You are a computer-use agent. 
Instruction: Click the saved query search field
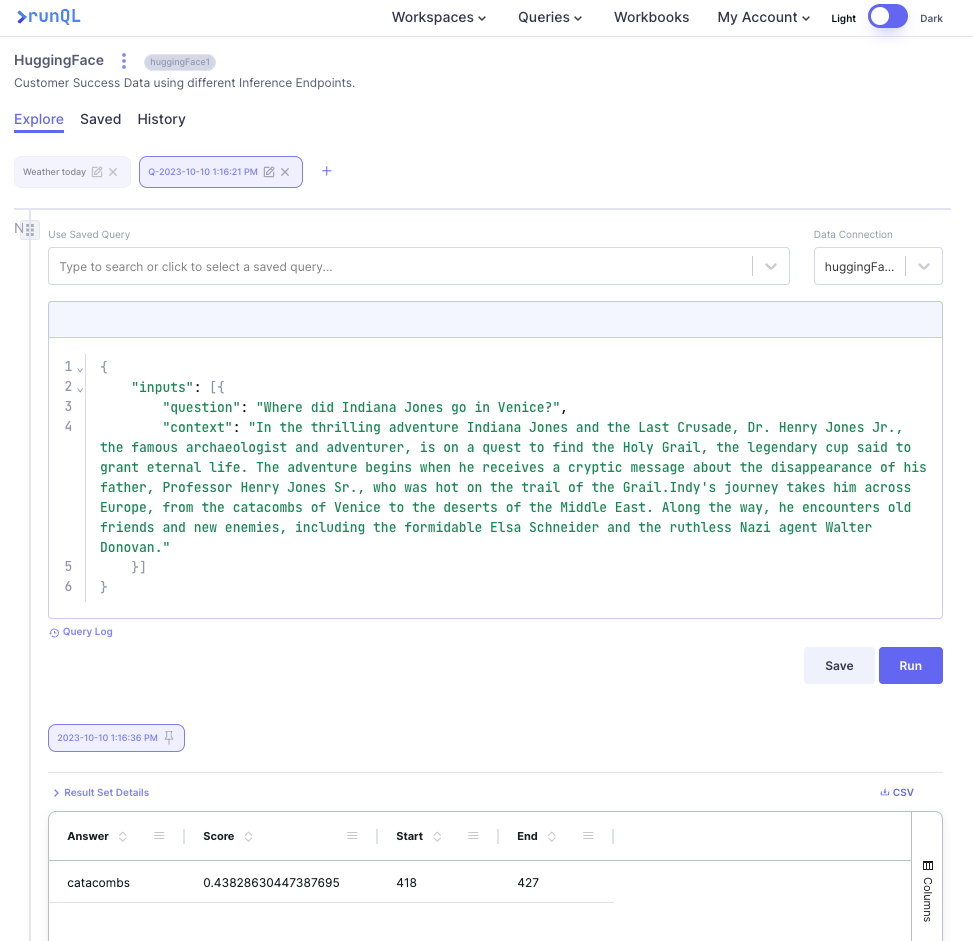[x=400, y=267]
